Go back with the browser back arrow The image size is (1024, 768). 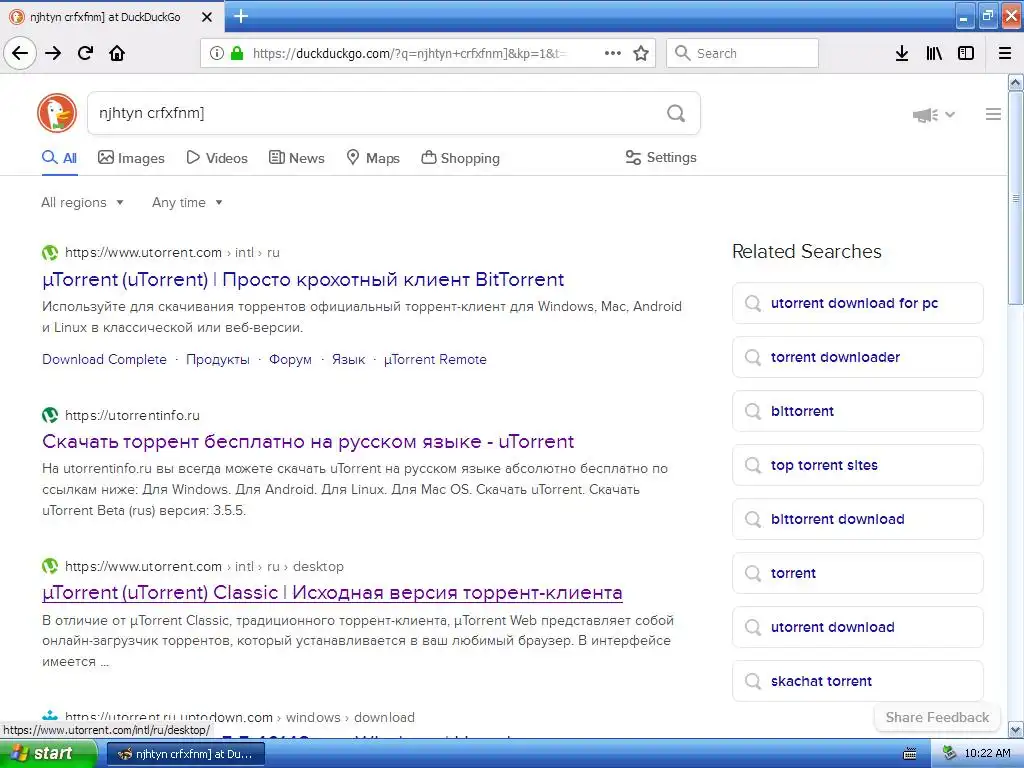point(20,53)
